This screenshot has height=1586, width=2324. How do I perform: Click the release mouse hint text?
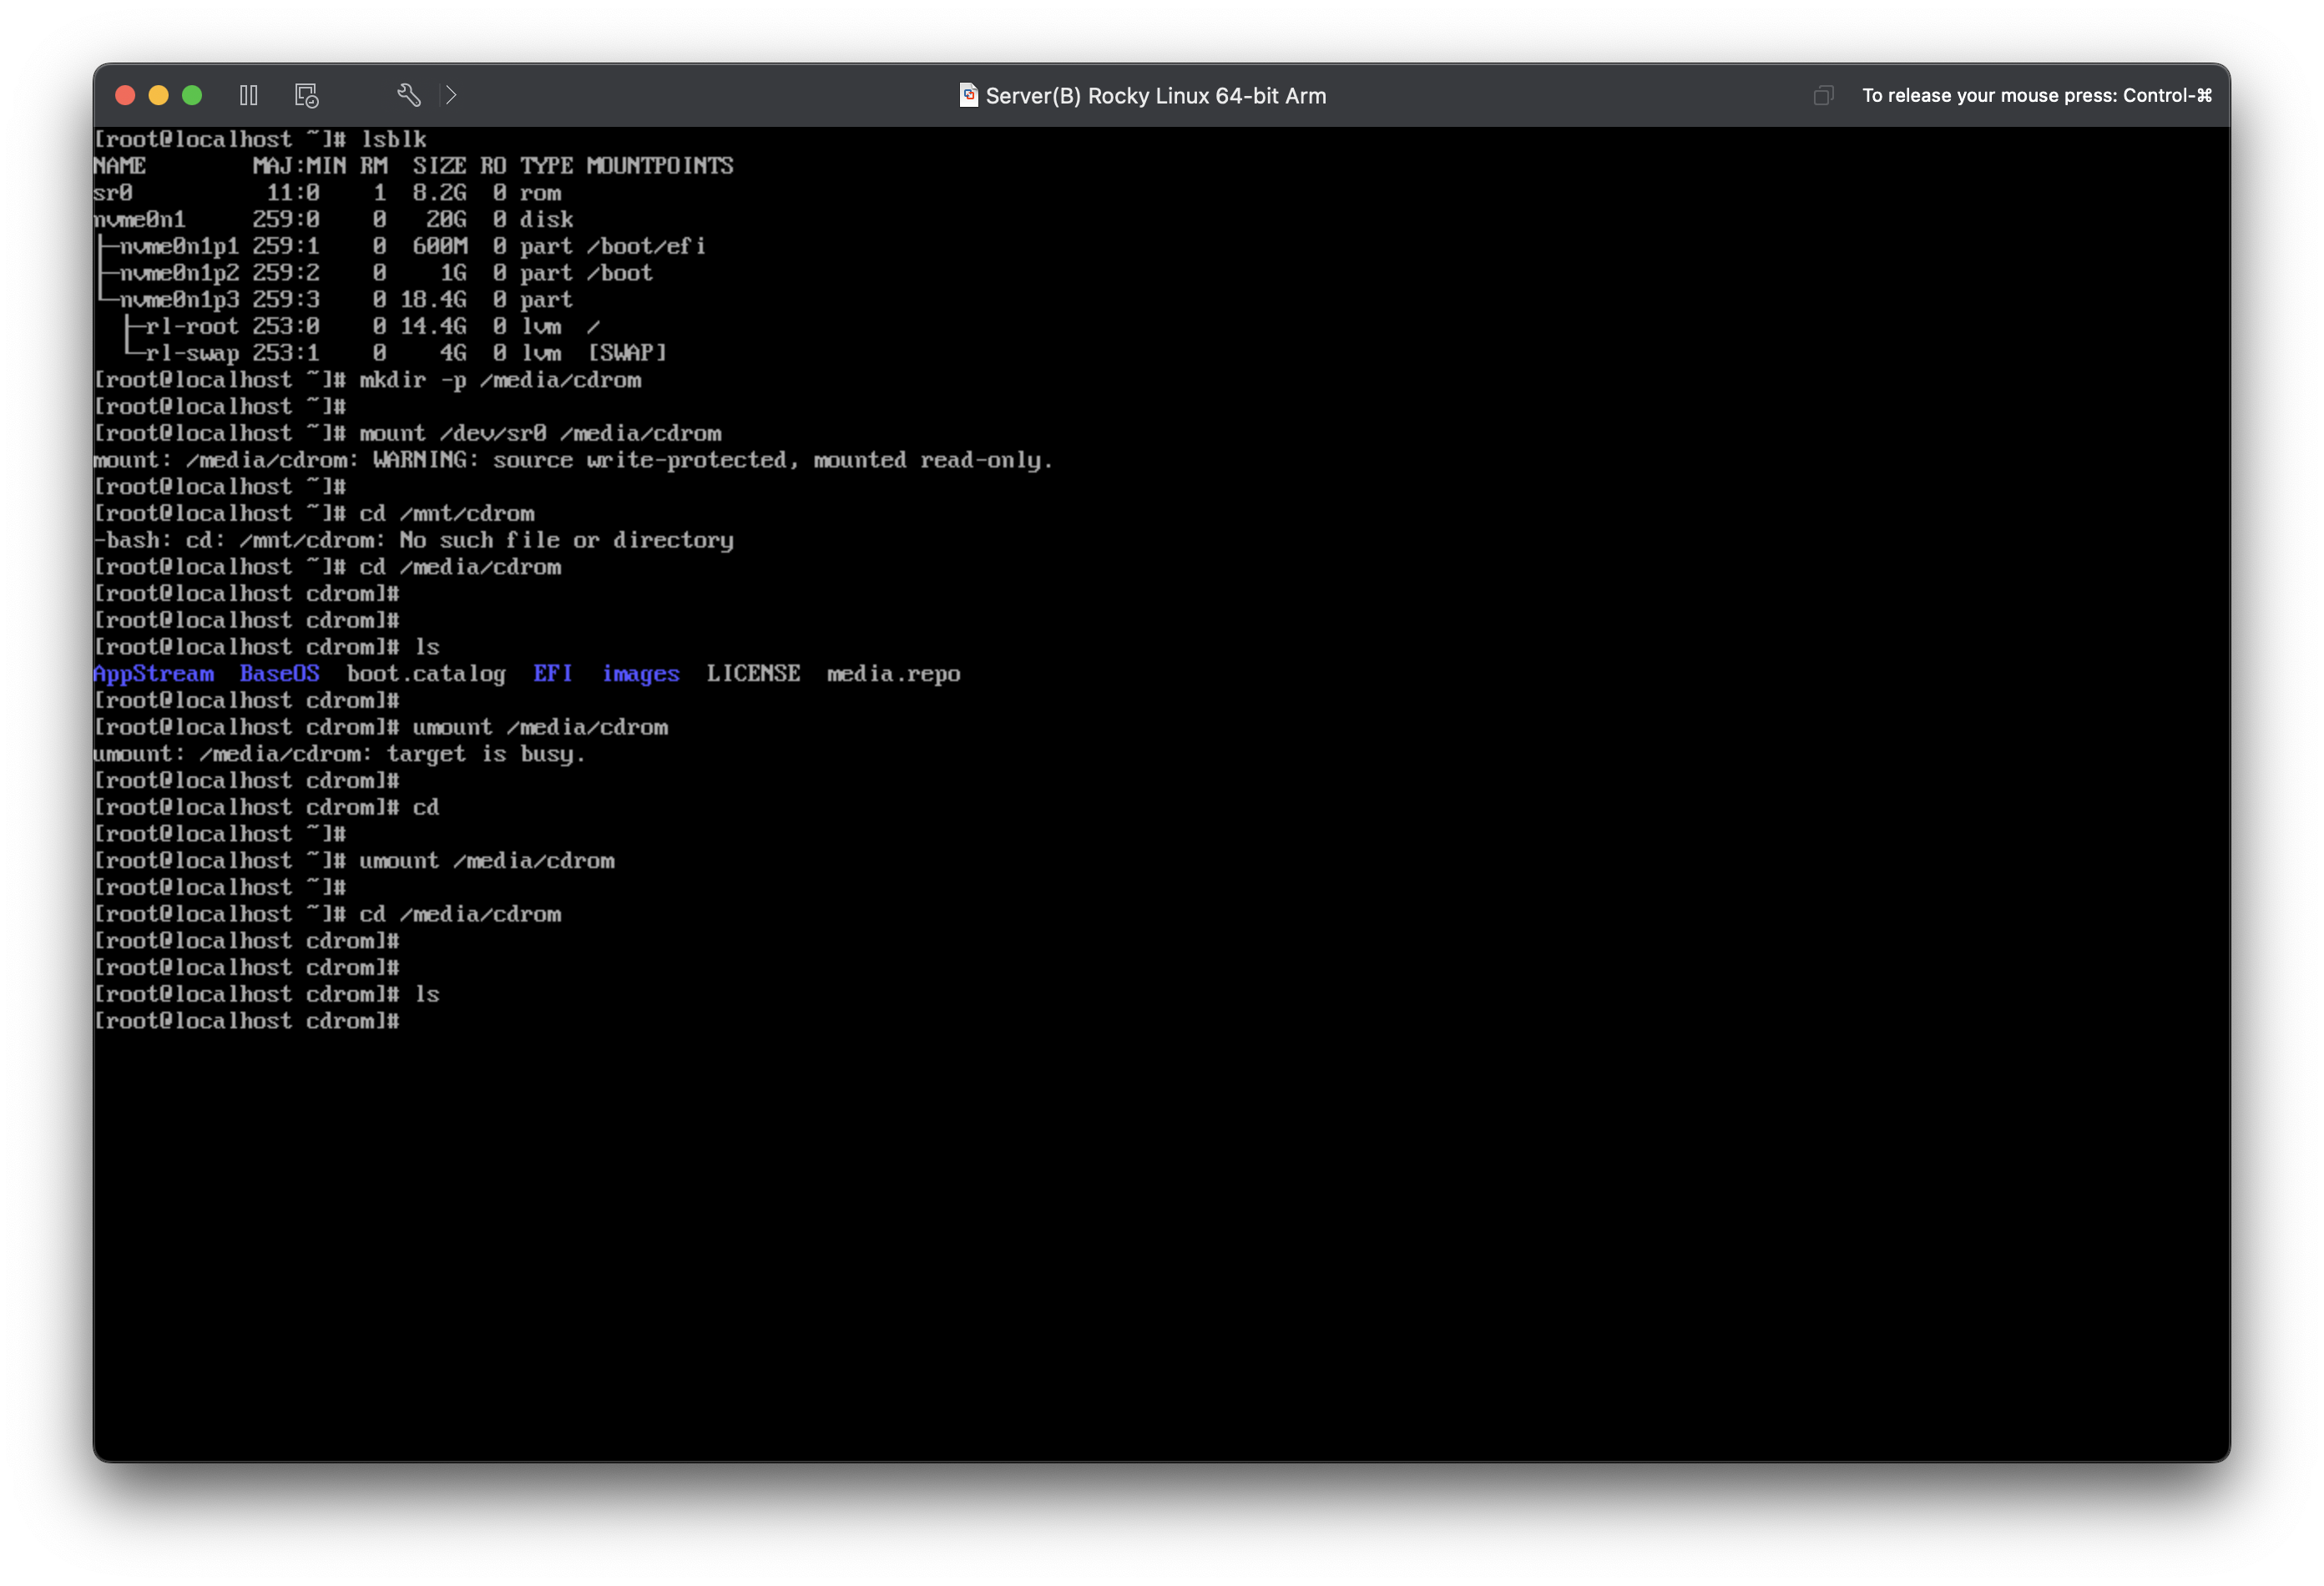pos(2036,95)
